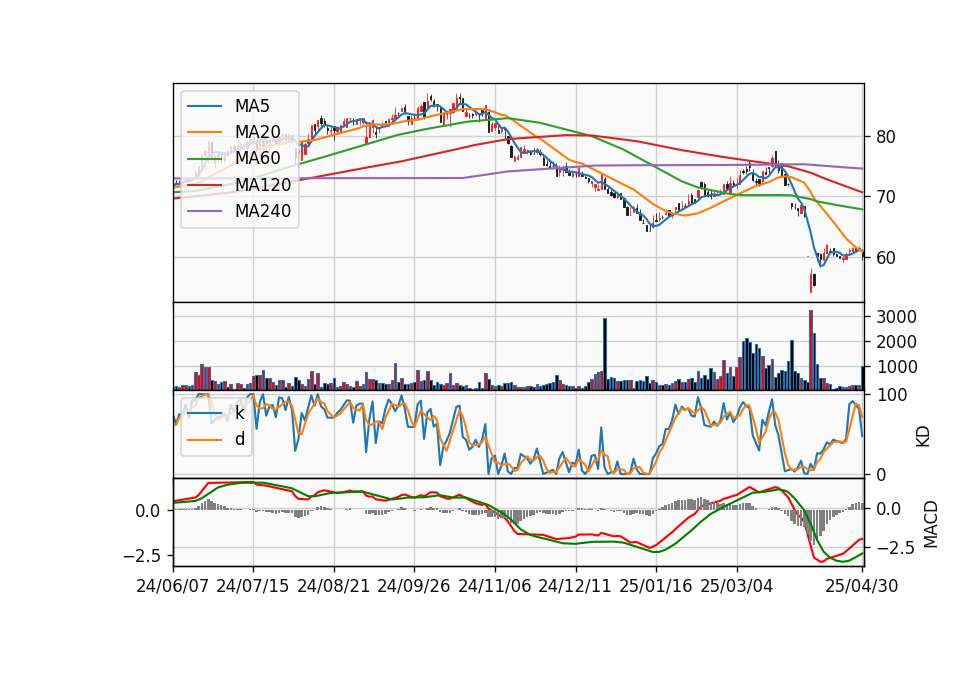Click the MA120 legend label
This screenshot has height=690, width=960.
pyautogui.click(x=263, y=184)
